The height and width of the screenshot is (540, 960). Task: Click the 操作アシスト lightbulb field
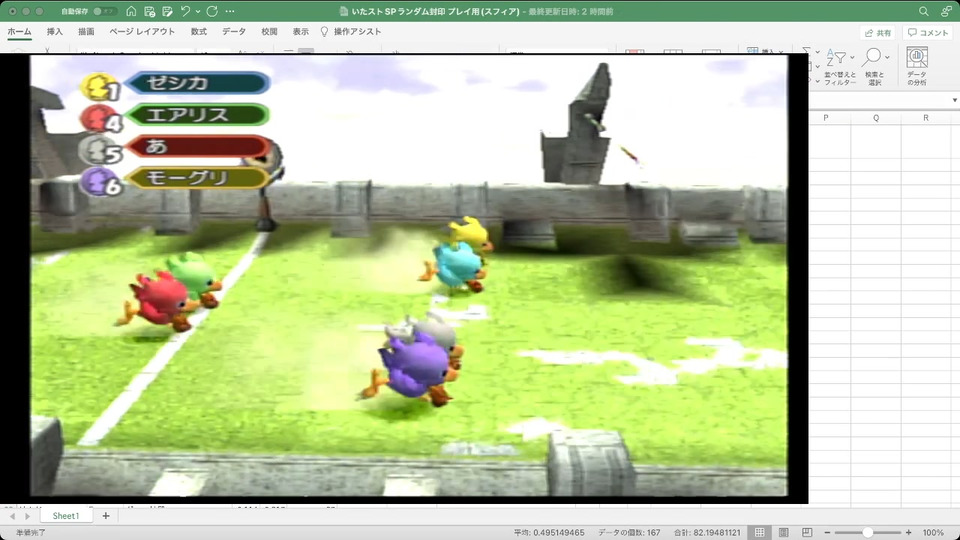click(351, 31)
